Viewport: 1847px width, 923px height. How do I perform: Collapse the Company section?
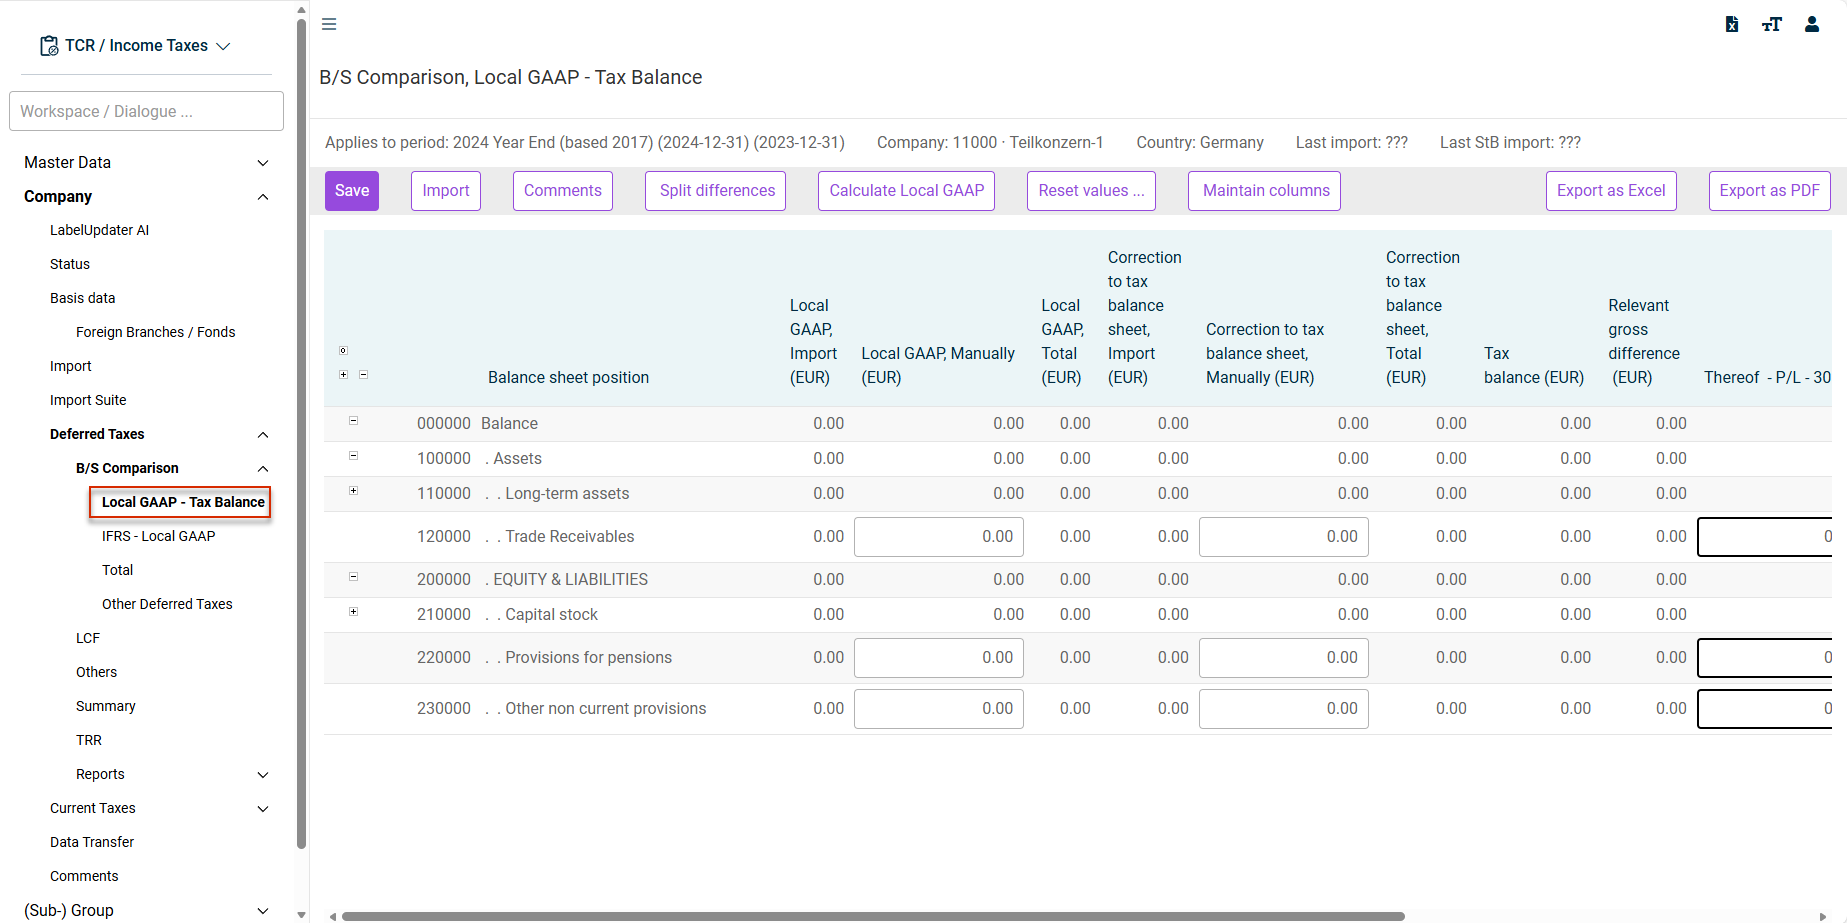click(263, 197)
